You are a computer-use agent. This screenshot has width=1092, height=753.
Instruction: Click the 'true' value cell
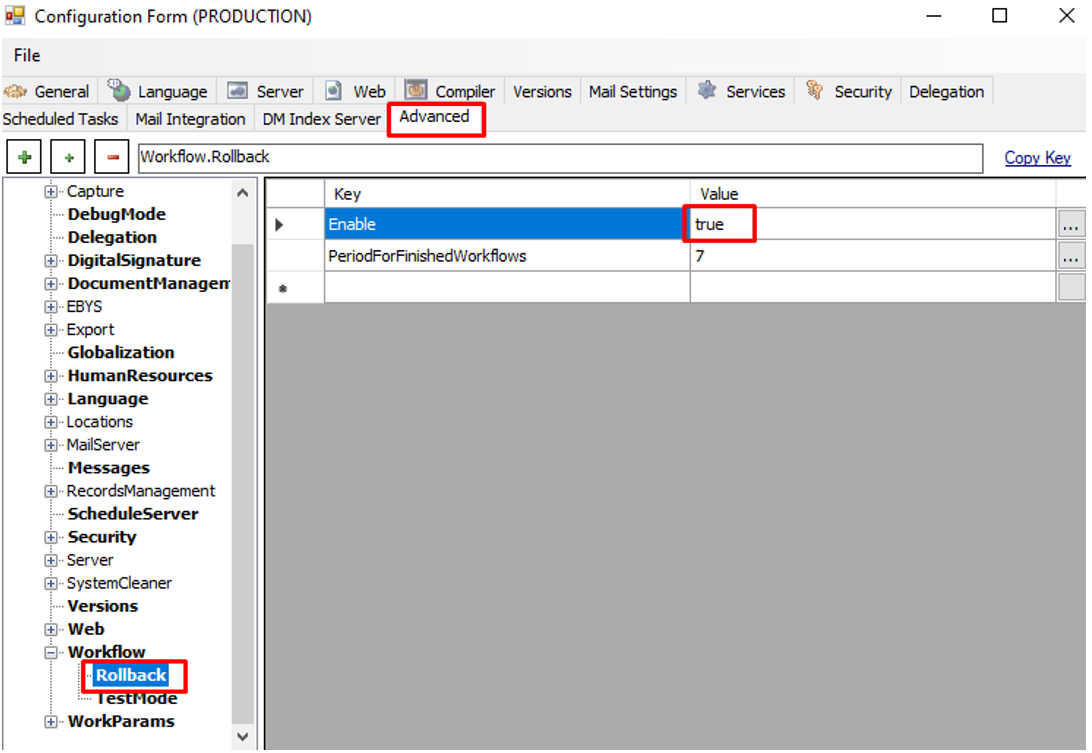873,224
